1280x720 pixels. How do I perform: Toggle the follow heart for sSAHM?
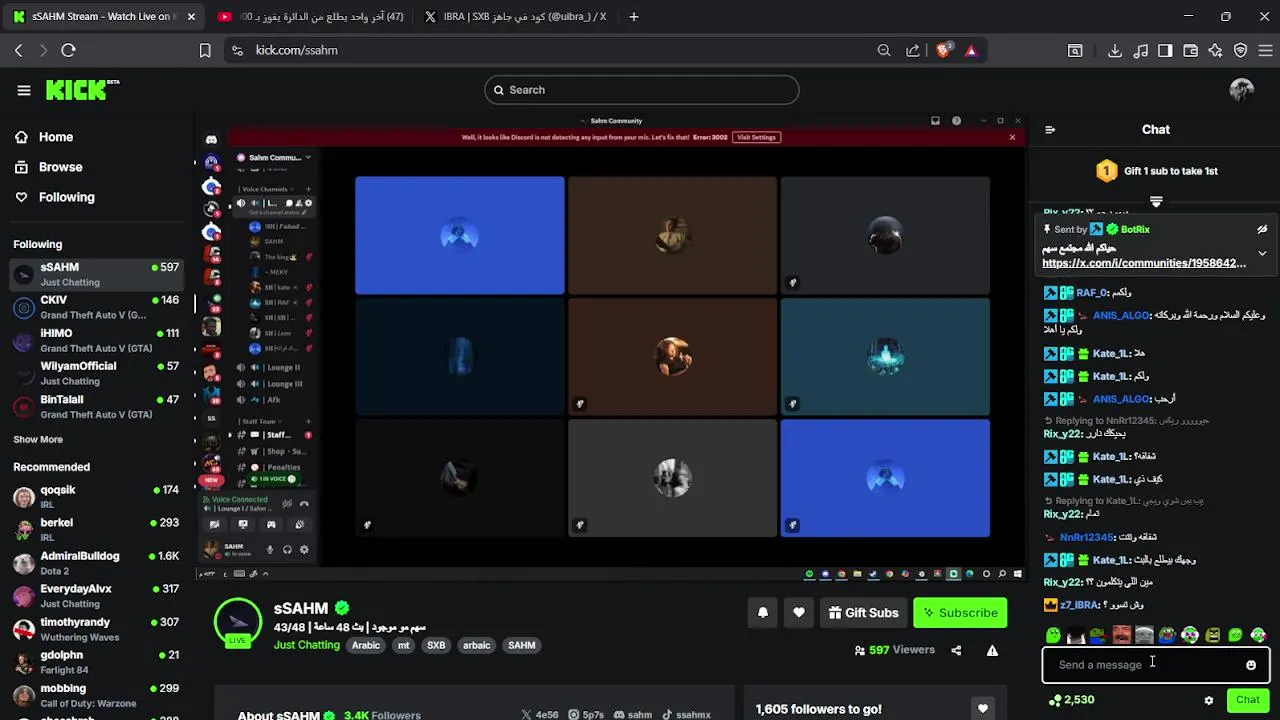pyautogui.click(x=798, y=613)
